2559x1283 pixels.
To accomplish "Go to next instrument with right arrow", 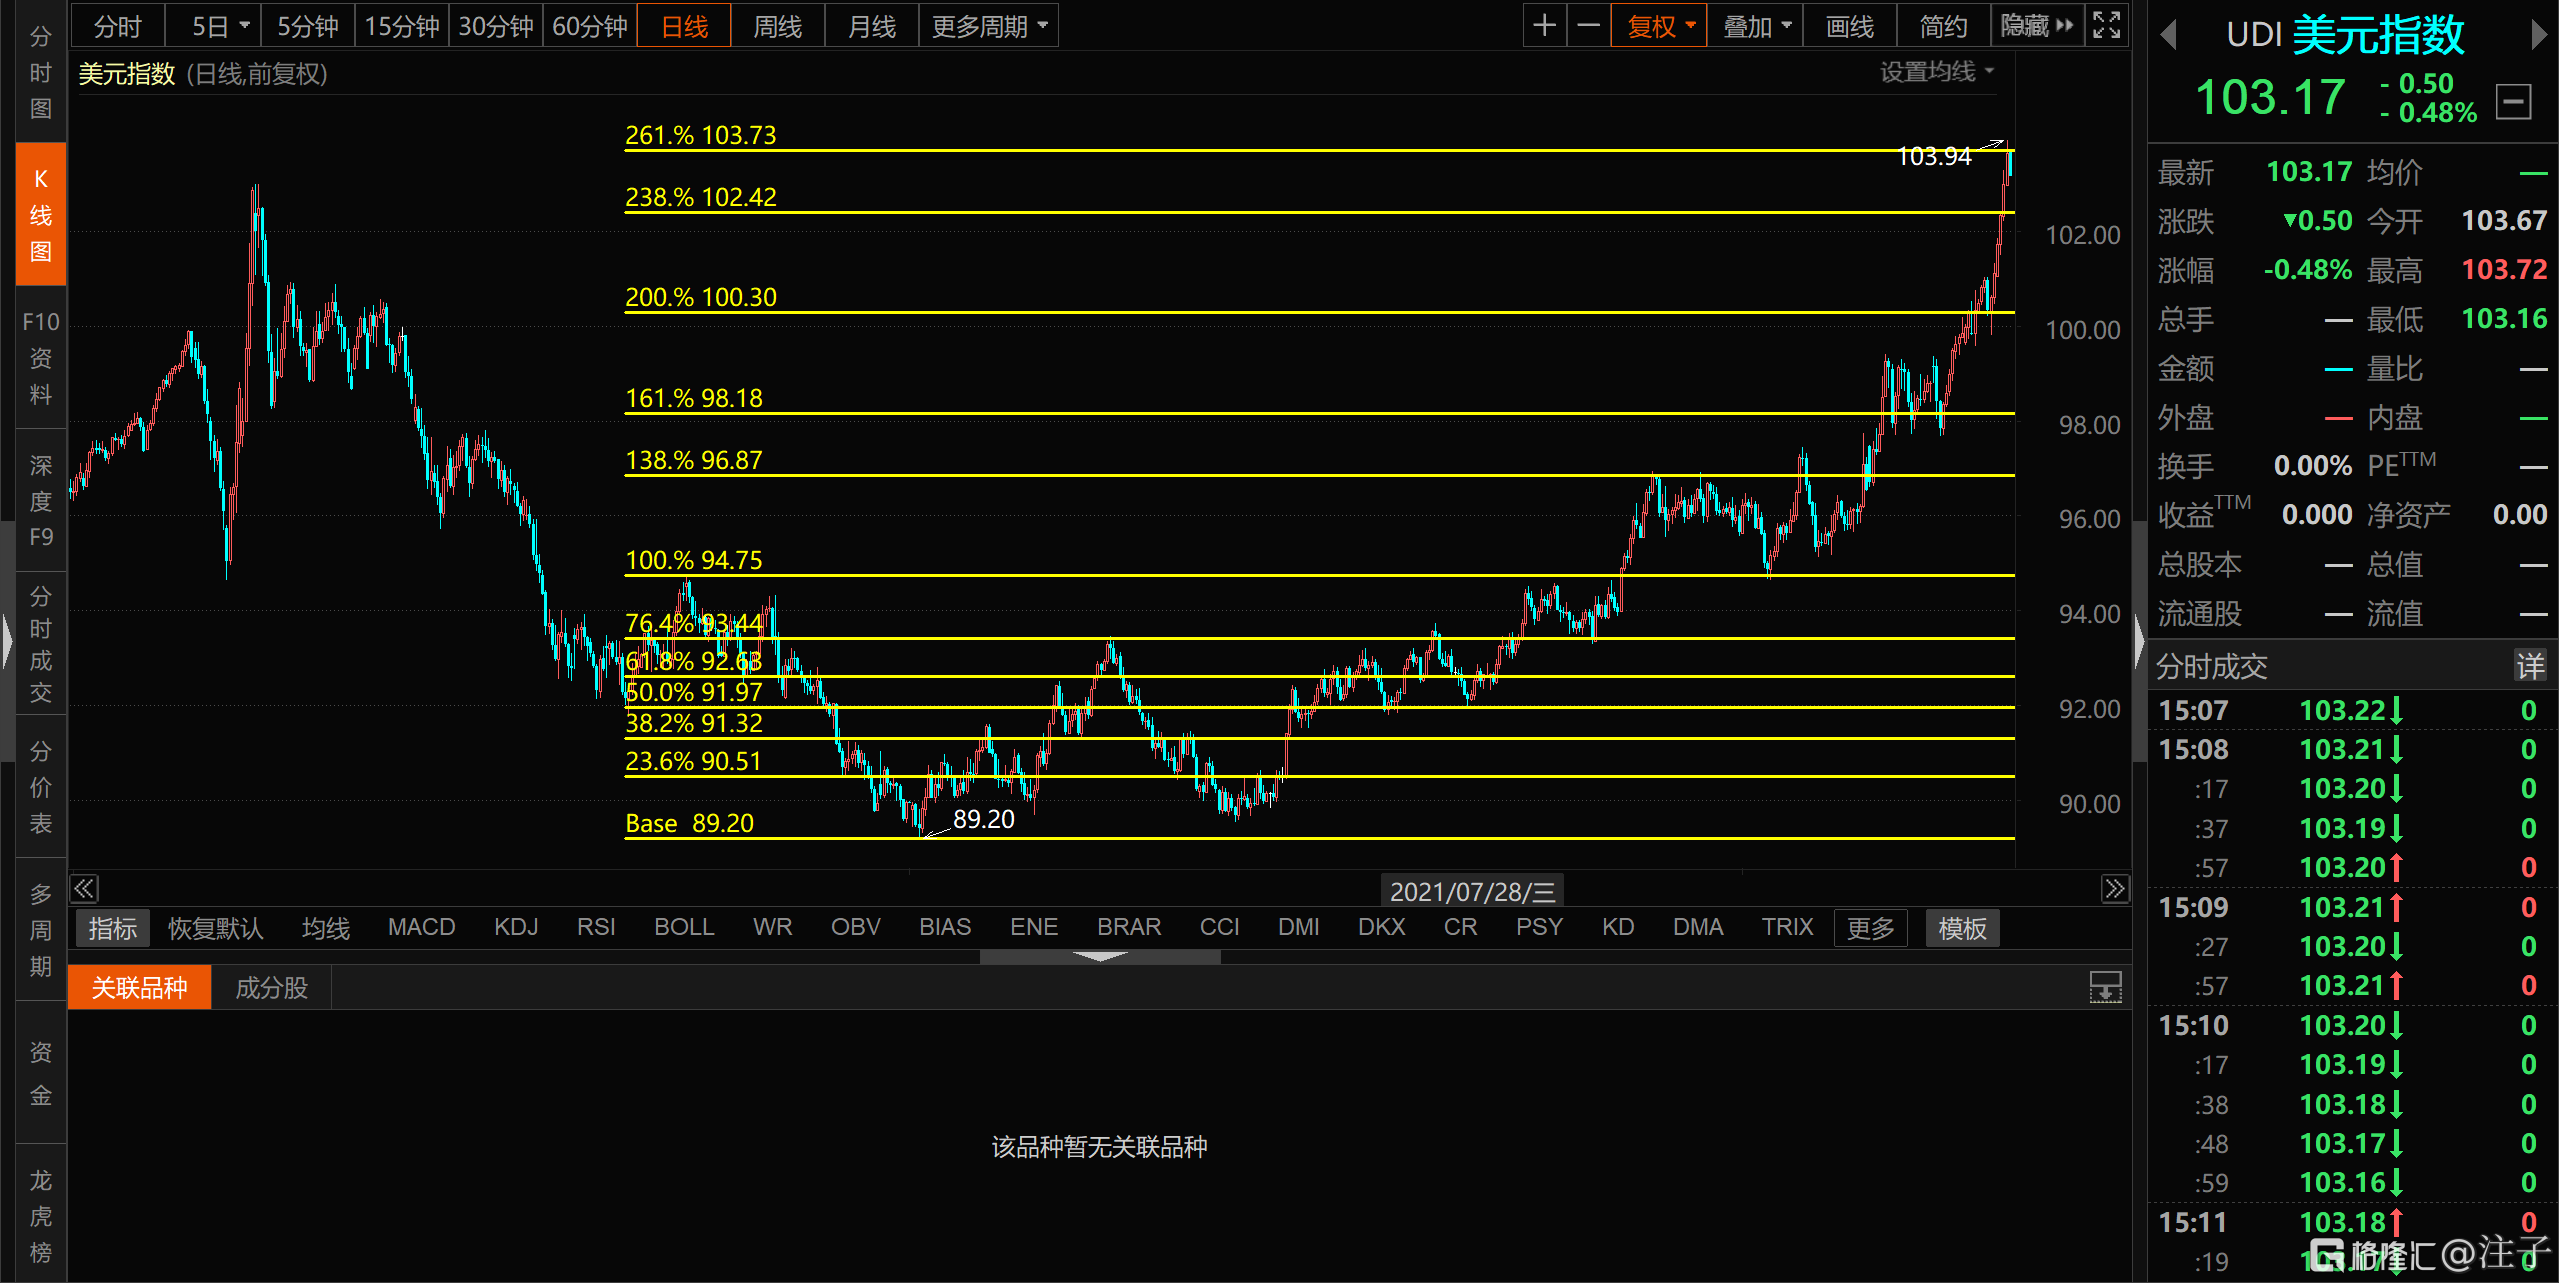I will coord(2538,36).
